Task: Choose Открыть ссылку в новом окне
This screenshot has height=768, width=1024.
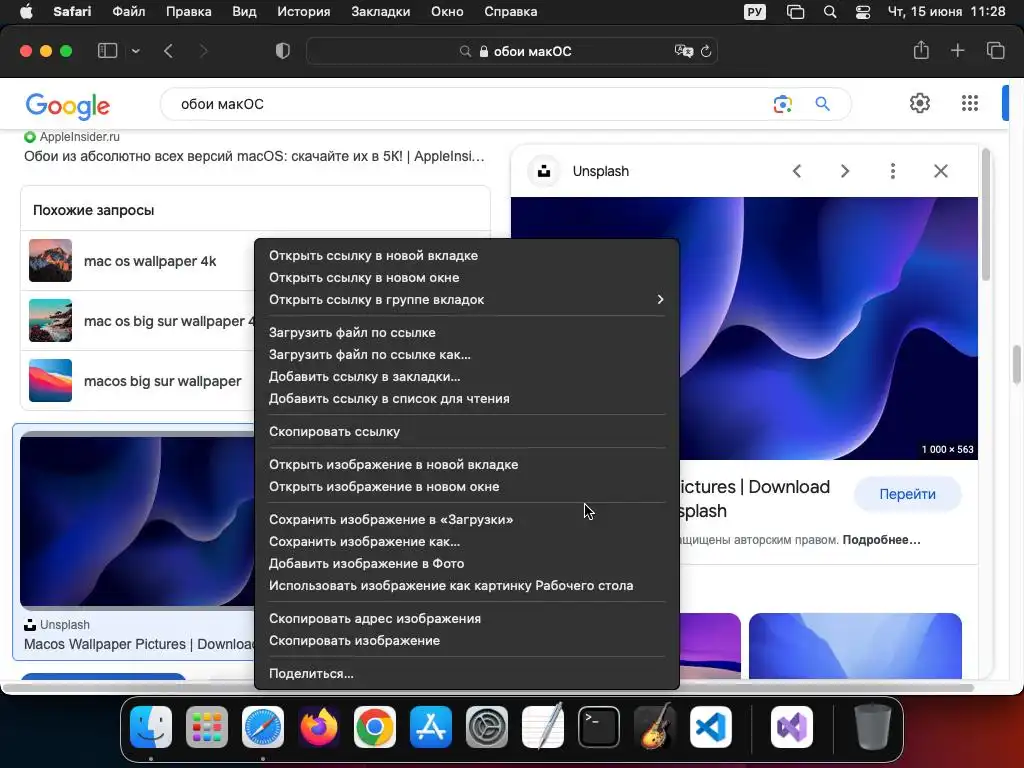Action: pos(466,278)
